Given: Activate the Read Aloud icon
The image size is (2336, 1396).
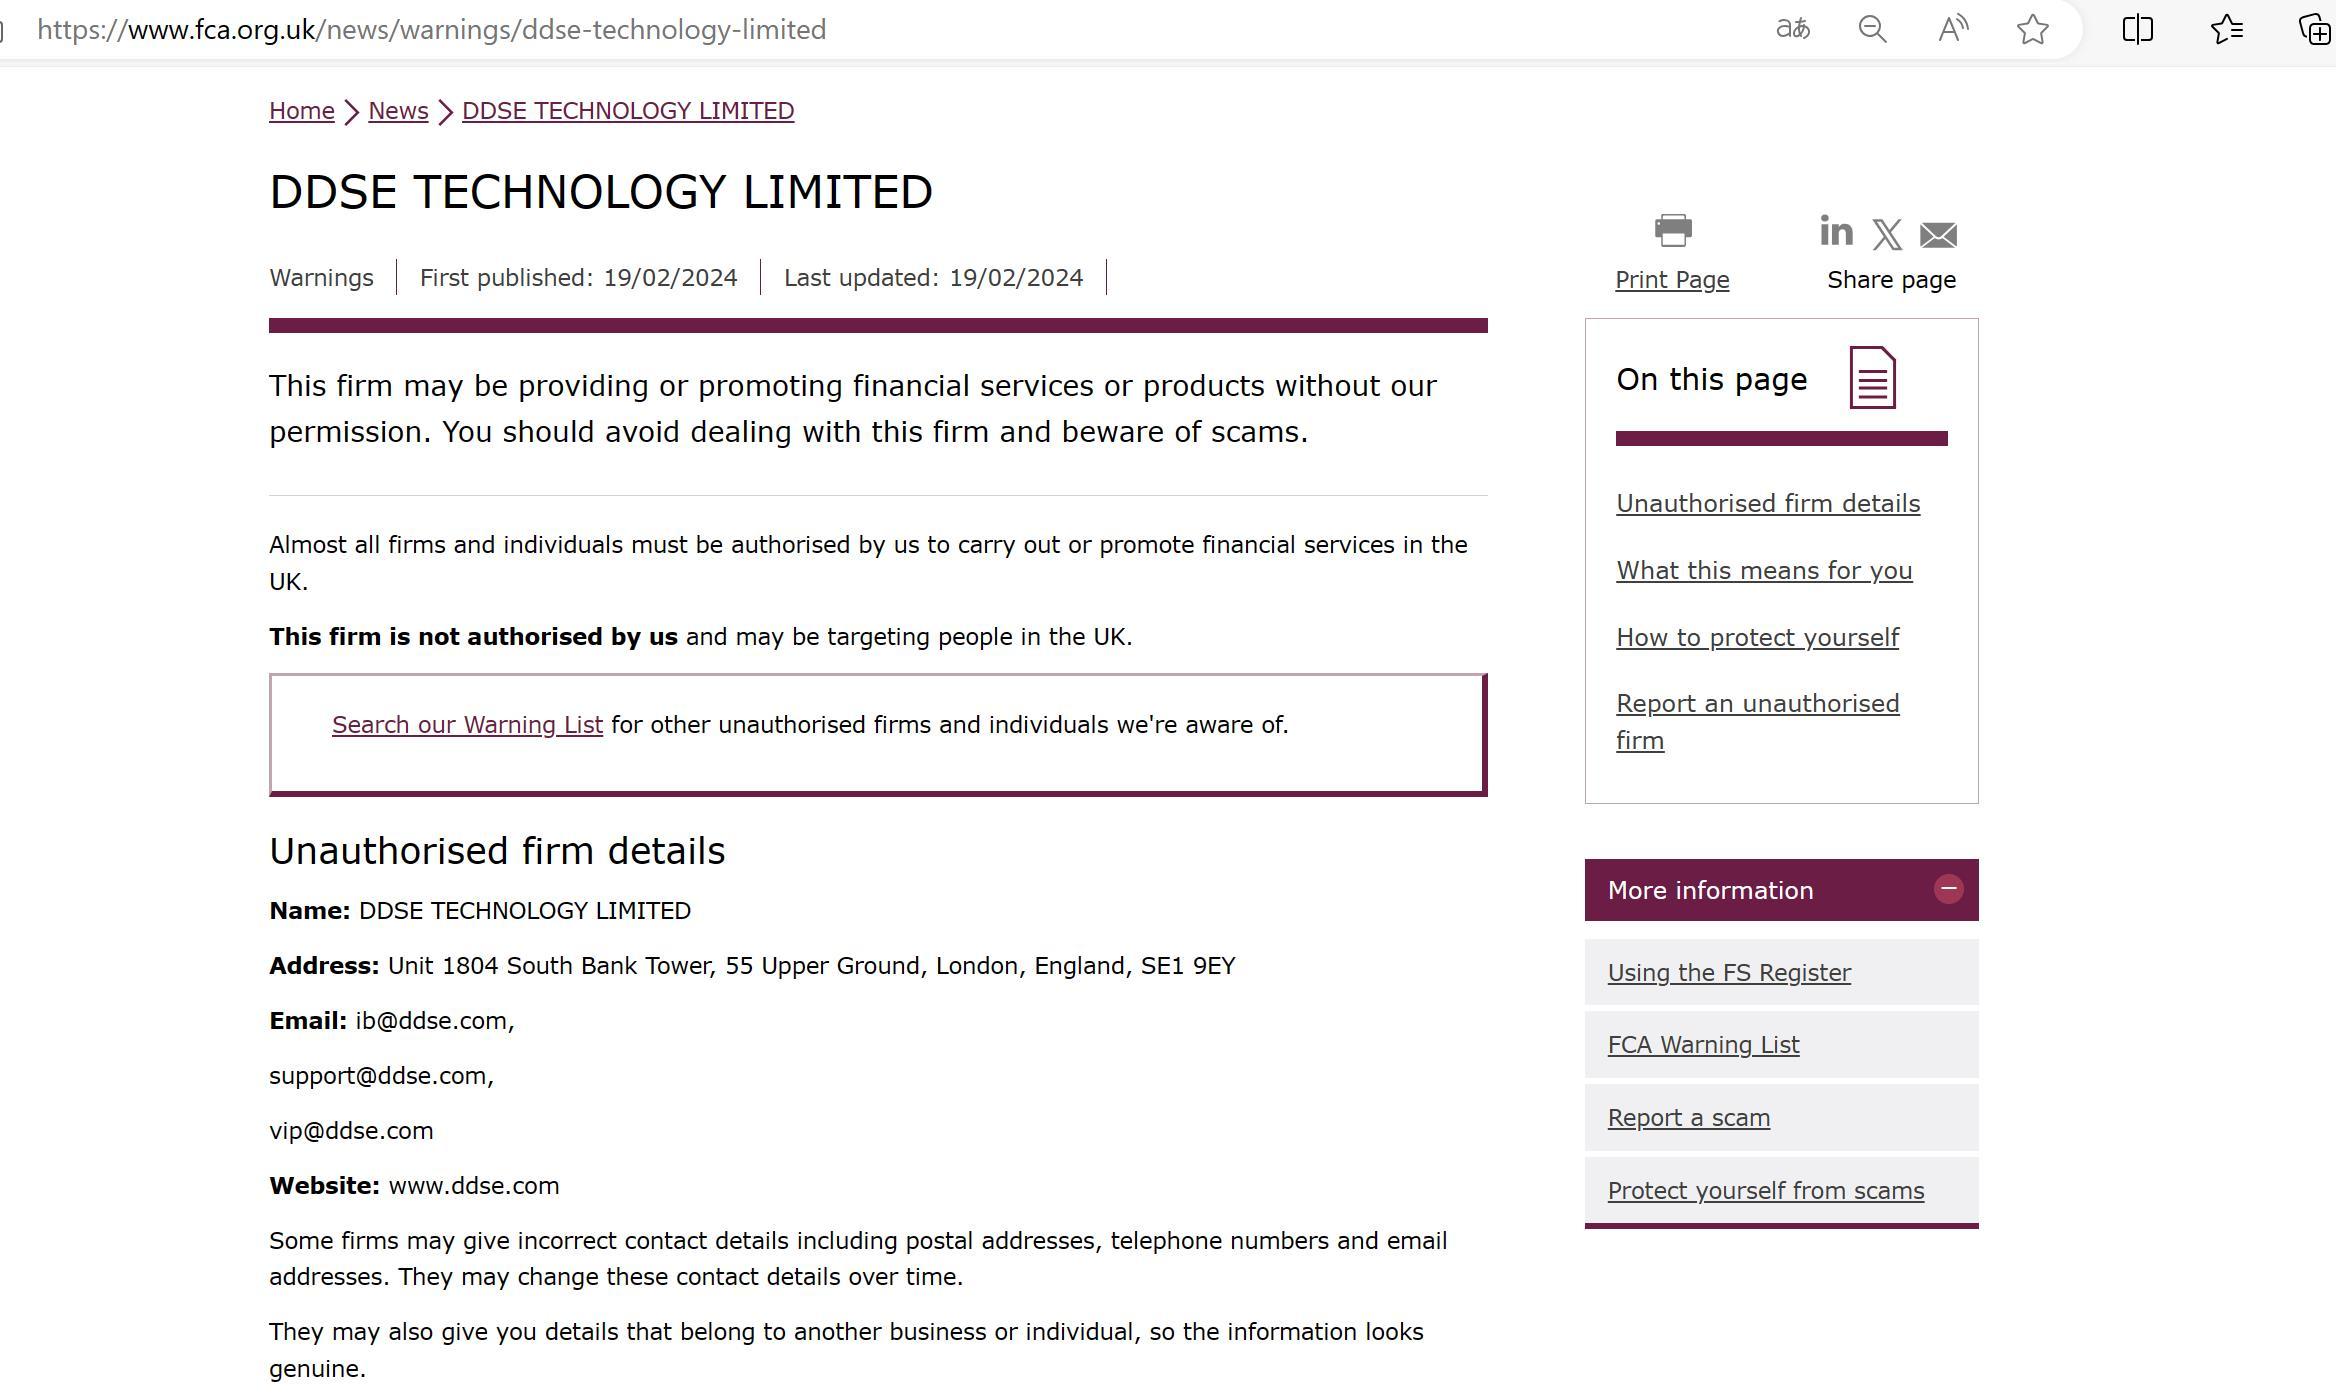Looking at the screenshot, I should (1953, 29).
